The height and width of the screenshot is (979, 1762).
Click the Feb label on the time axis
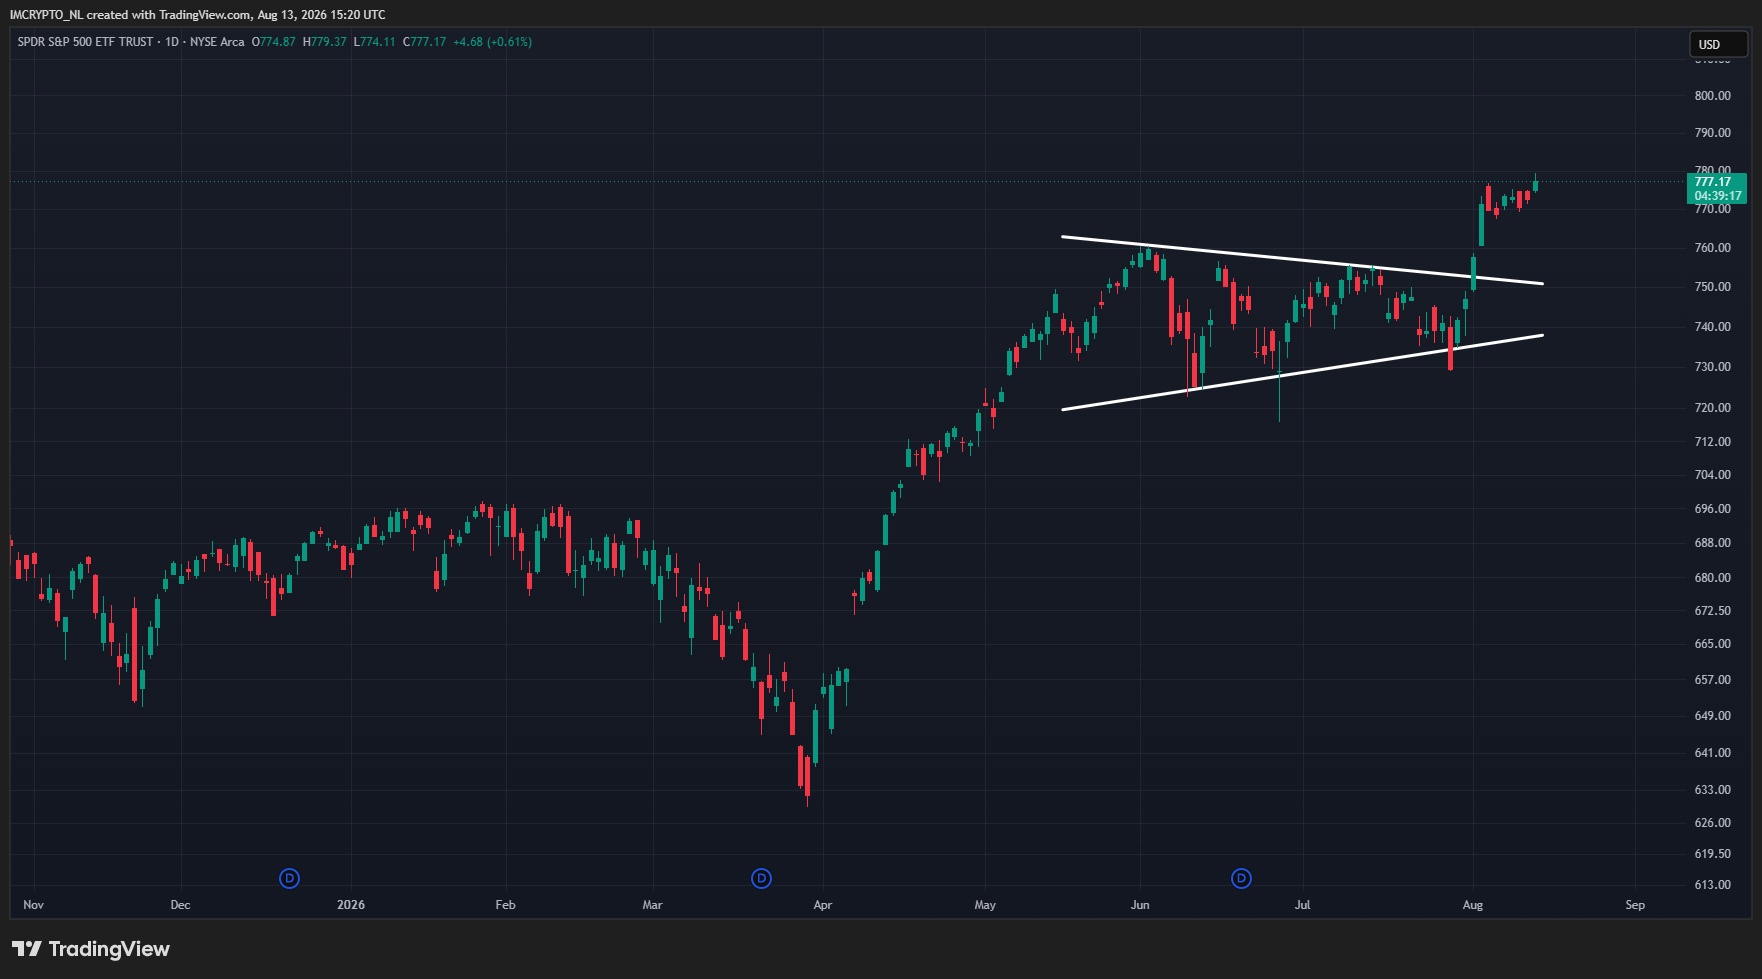[506, 905]
